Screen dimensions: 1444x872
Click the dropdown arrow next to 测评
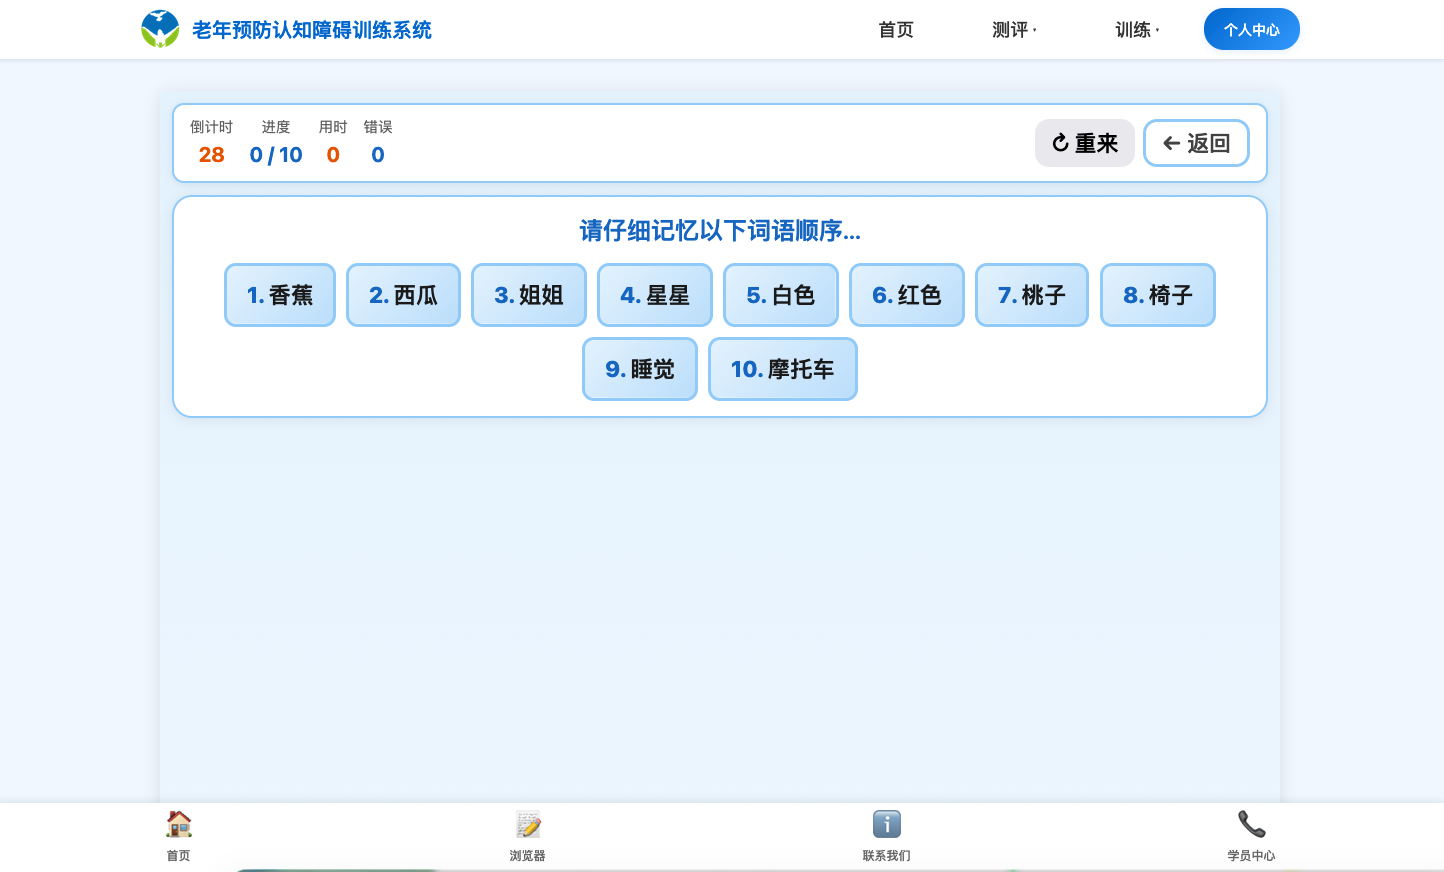point(1033,32)
